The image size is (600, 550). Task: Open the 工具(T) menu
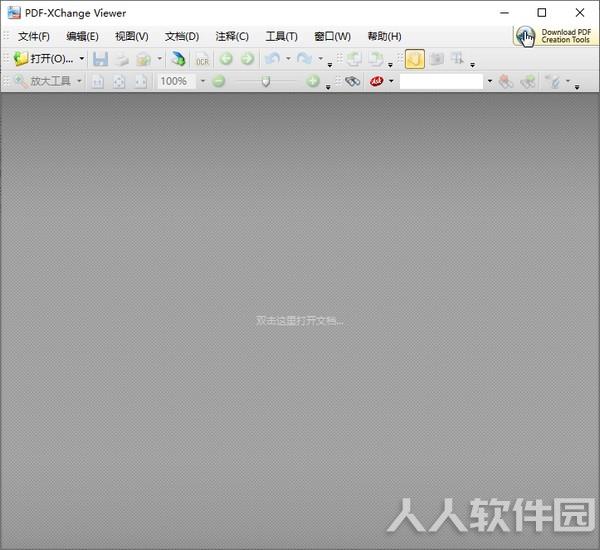282,37
